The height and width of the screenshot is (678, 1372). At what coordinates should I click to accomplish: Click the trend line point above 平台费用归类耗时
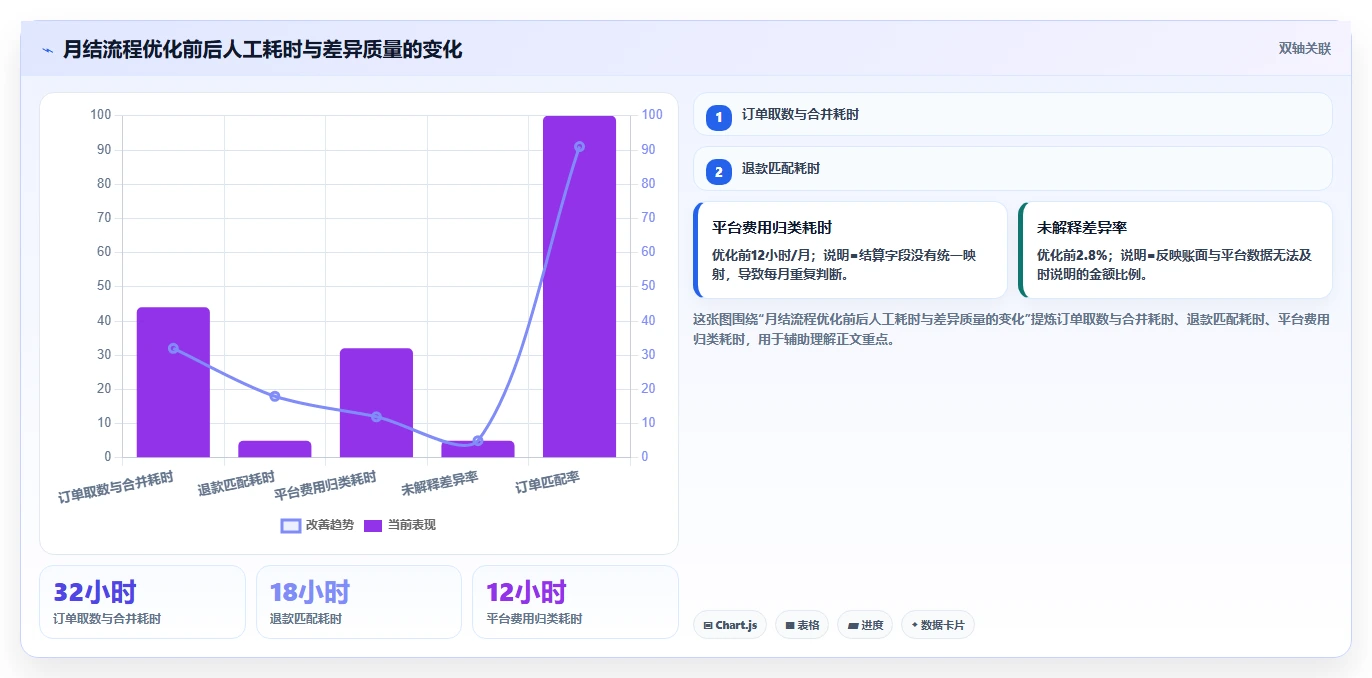tap(376, 416)
